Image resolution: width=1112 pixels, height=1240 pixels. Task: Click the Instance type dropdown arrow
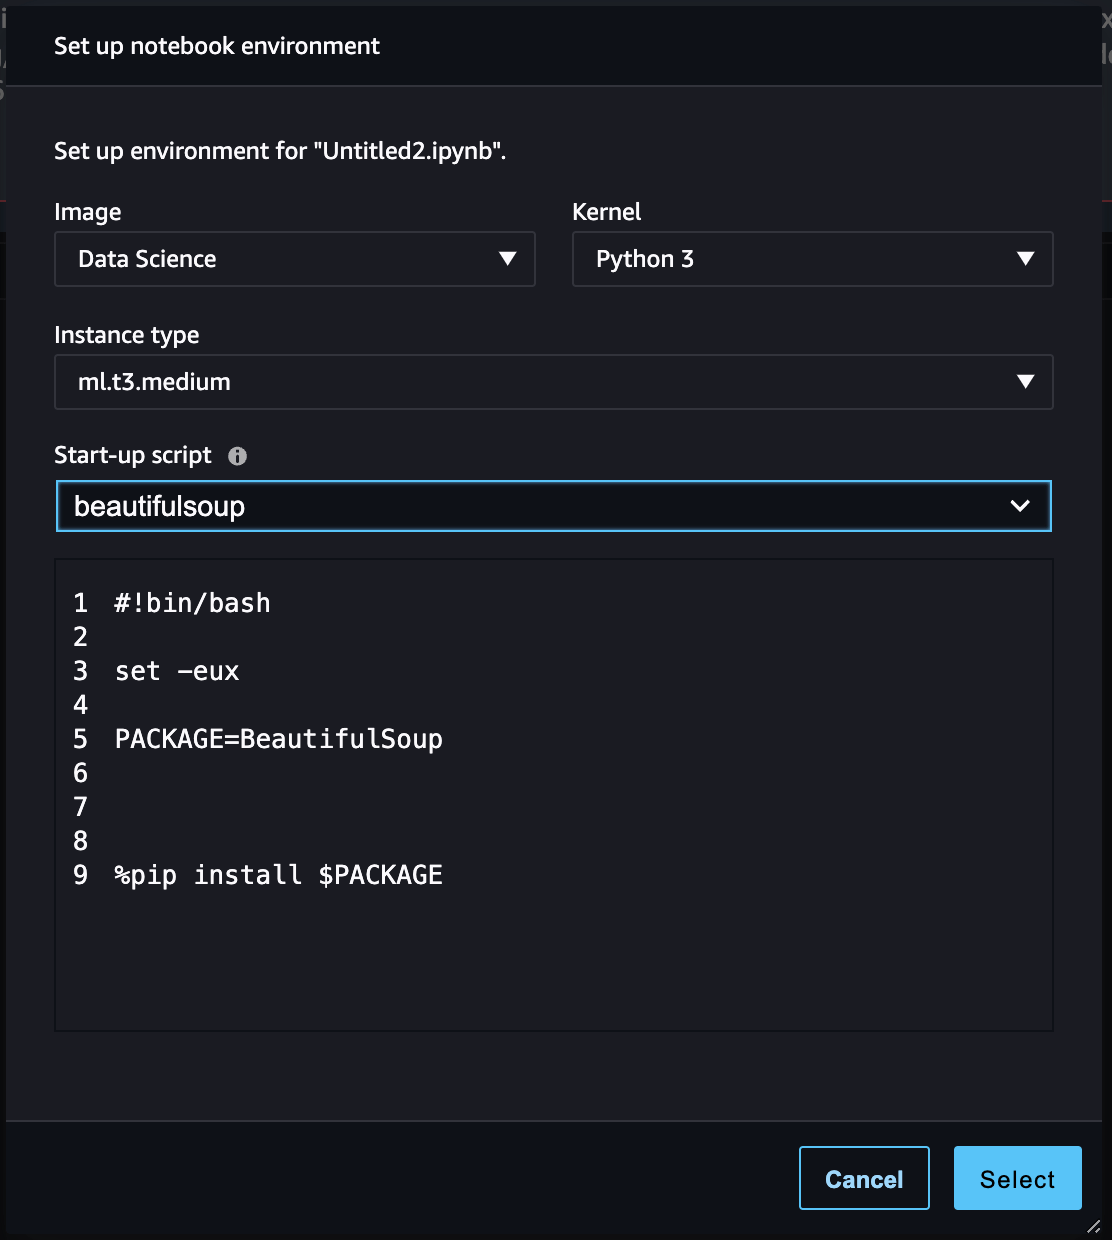tap(1025, 382)
